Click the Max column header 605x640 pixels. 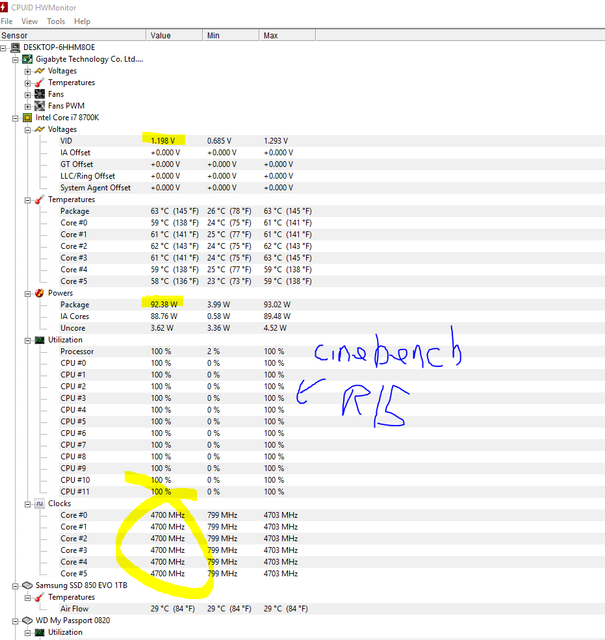pos(287,36)
